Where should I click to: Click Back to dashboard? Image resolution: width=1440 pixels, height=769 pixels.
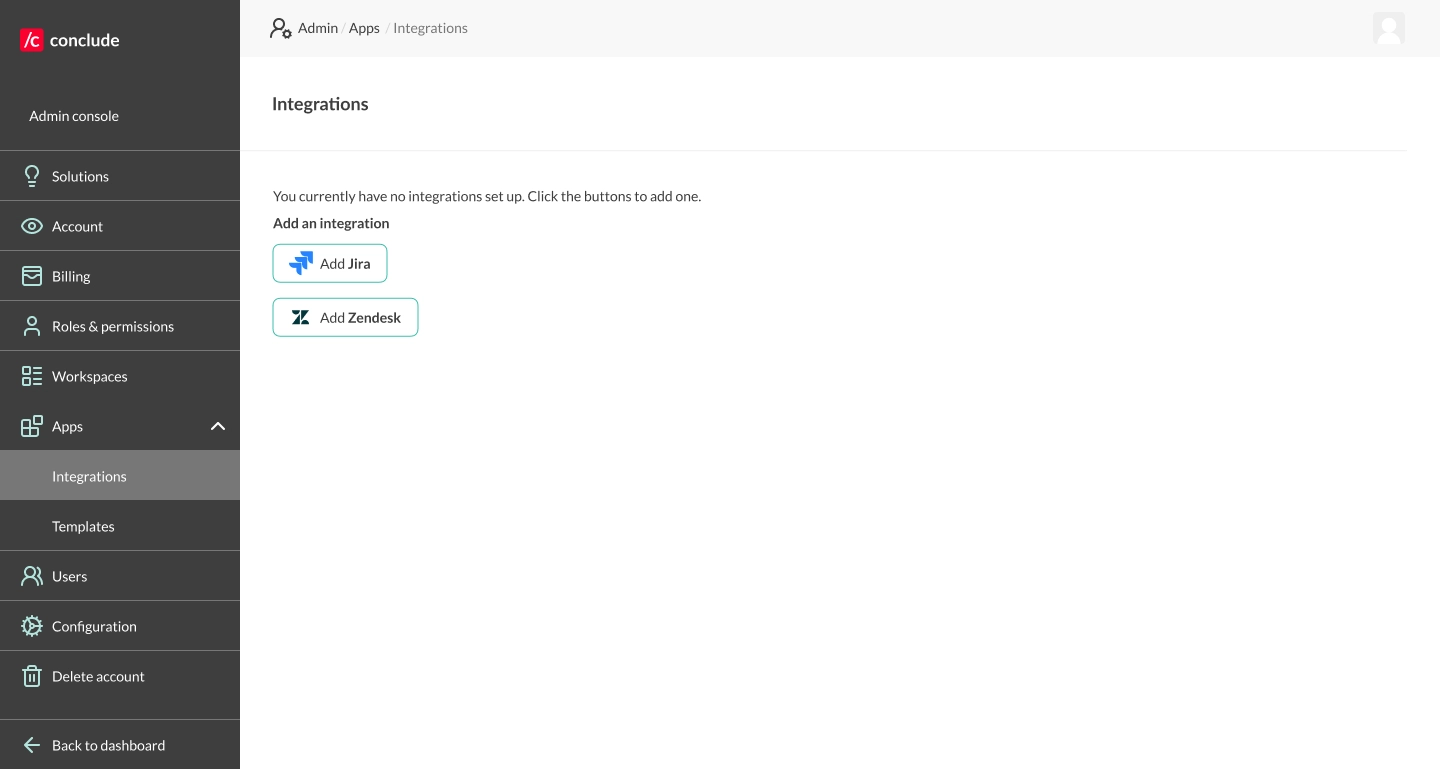point(108,745)
